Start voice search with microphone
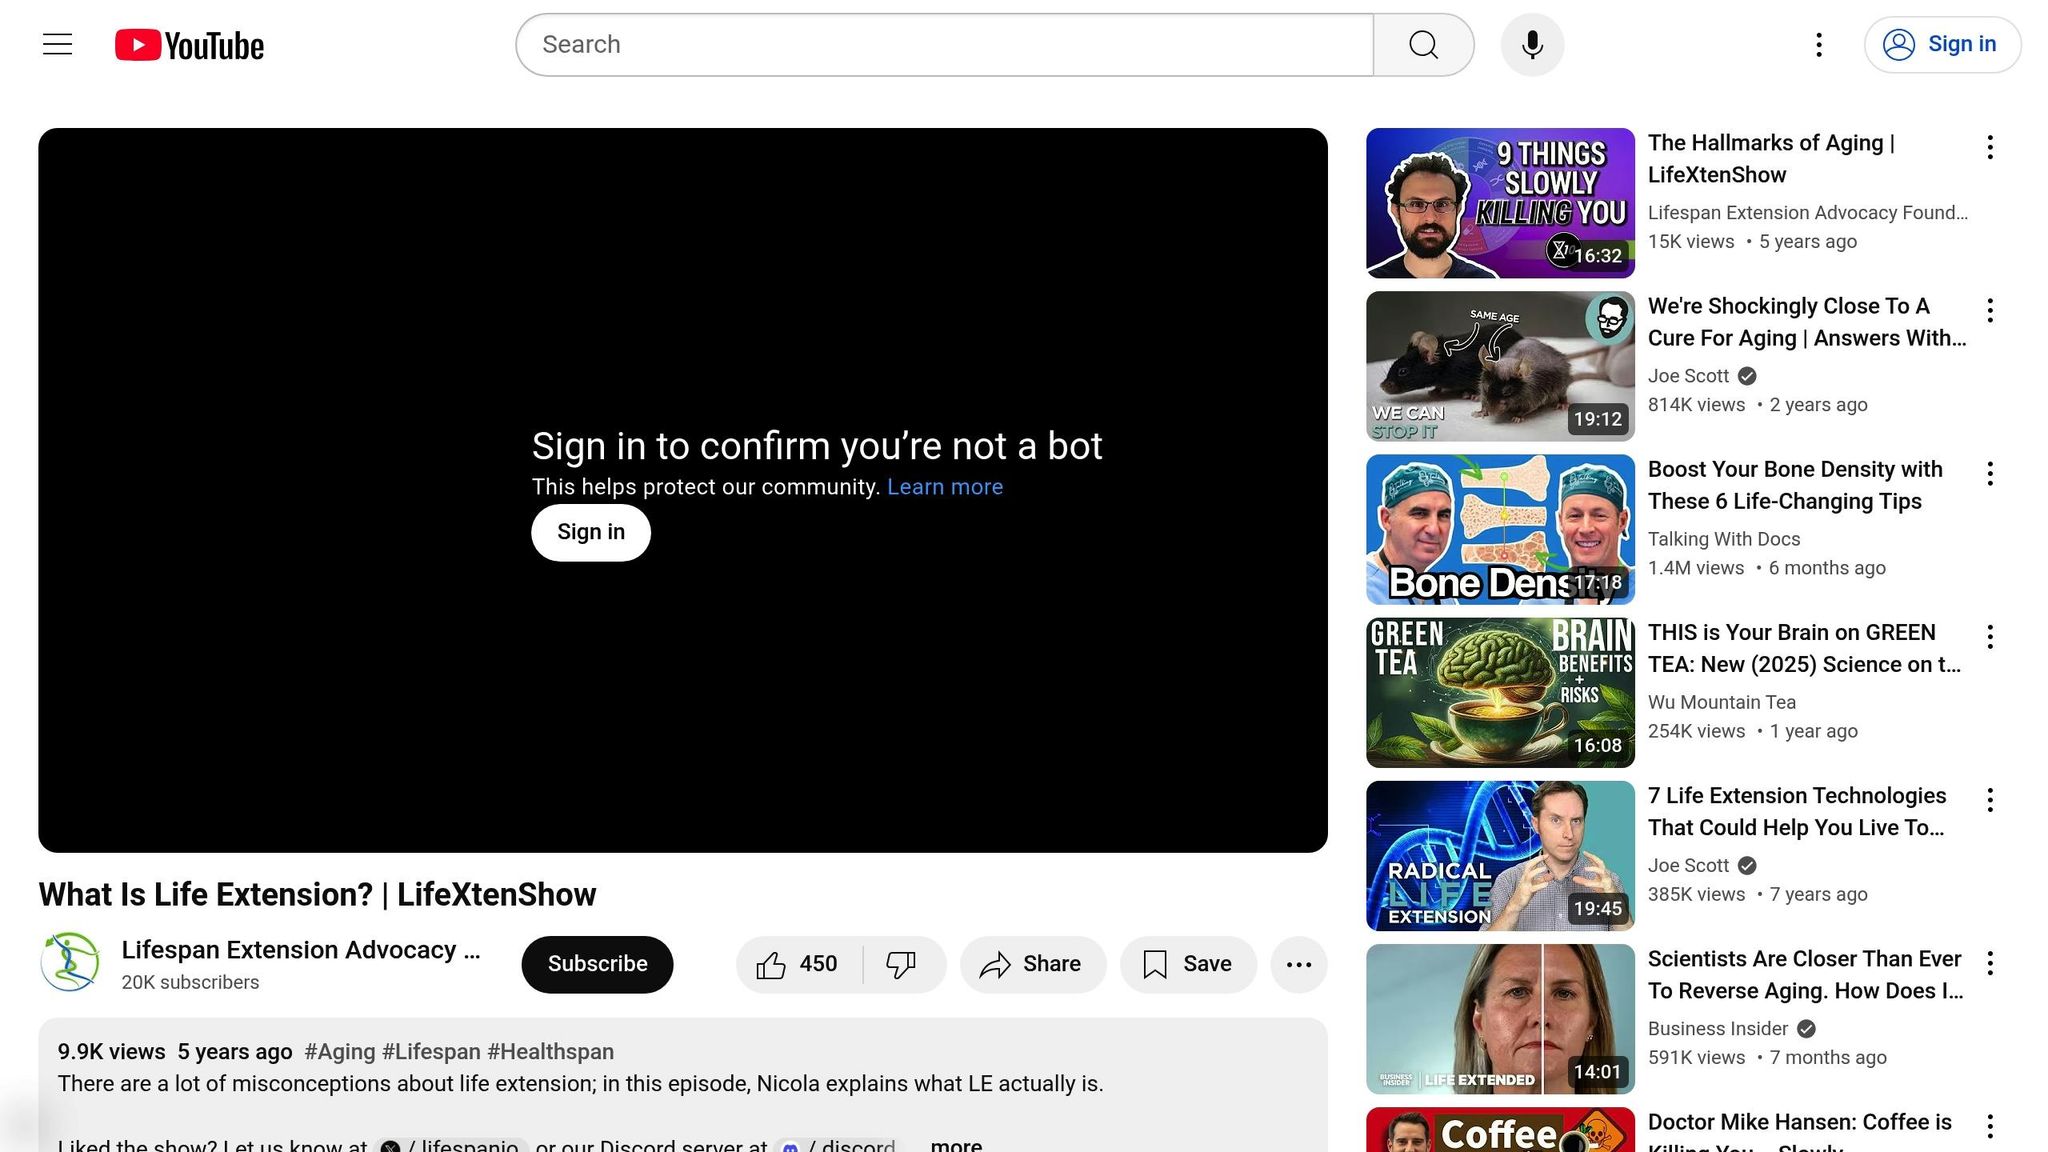This screenshot has height=1152, width=2048. click(1532, 45)
